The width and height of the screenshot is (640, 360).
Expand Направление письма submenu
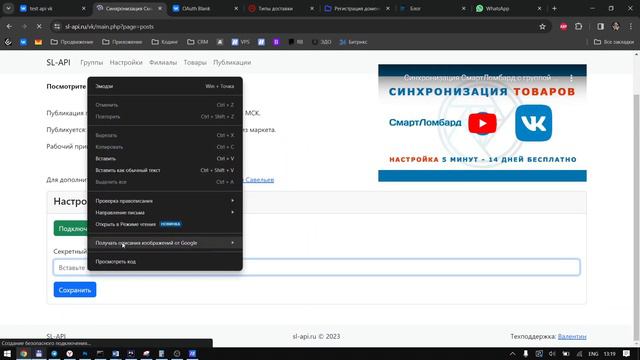(165, 212)
